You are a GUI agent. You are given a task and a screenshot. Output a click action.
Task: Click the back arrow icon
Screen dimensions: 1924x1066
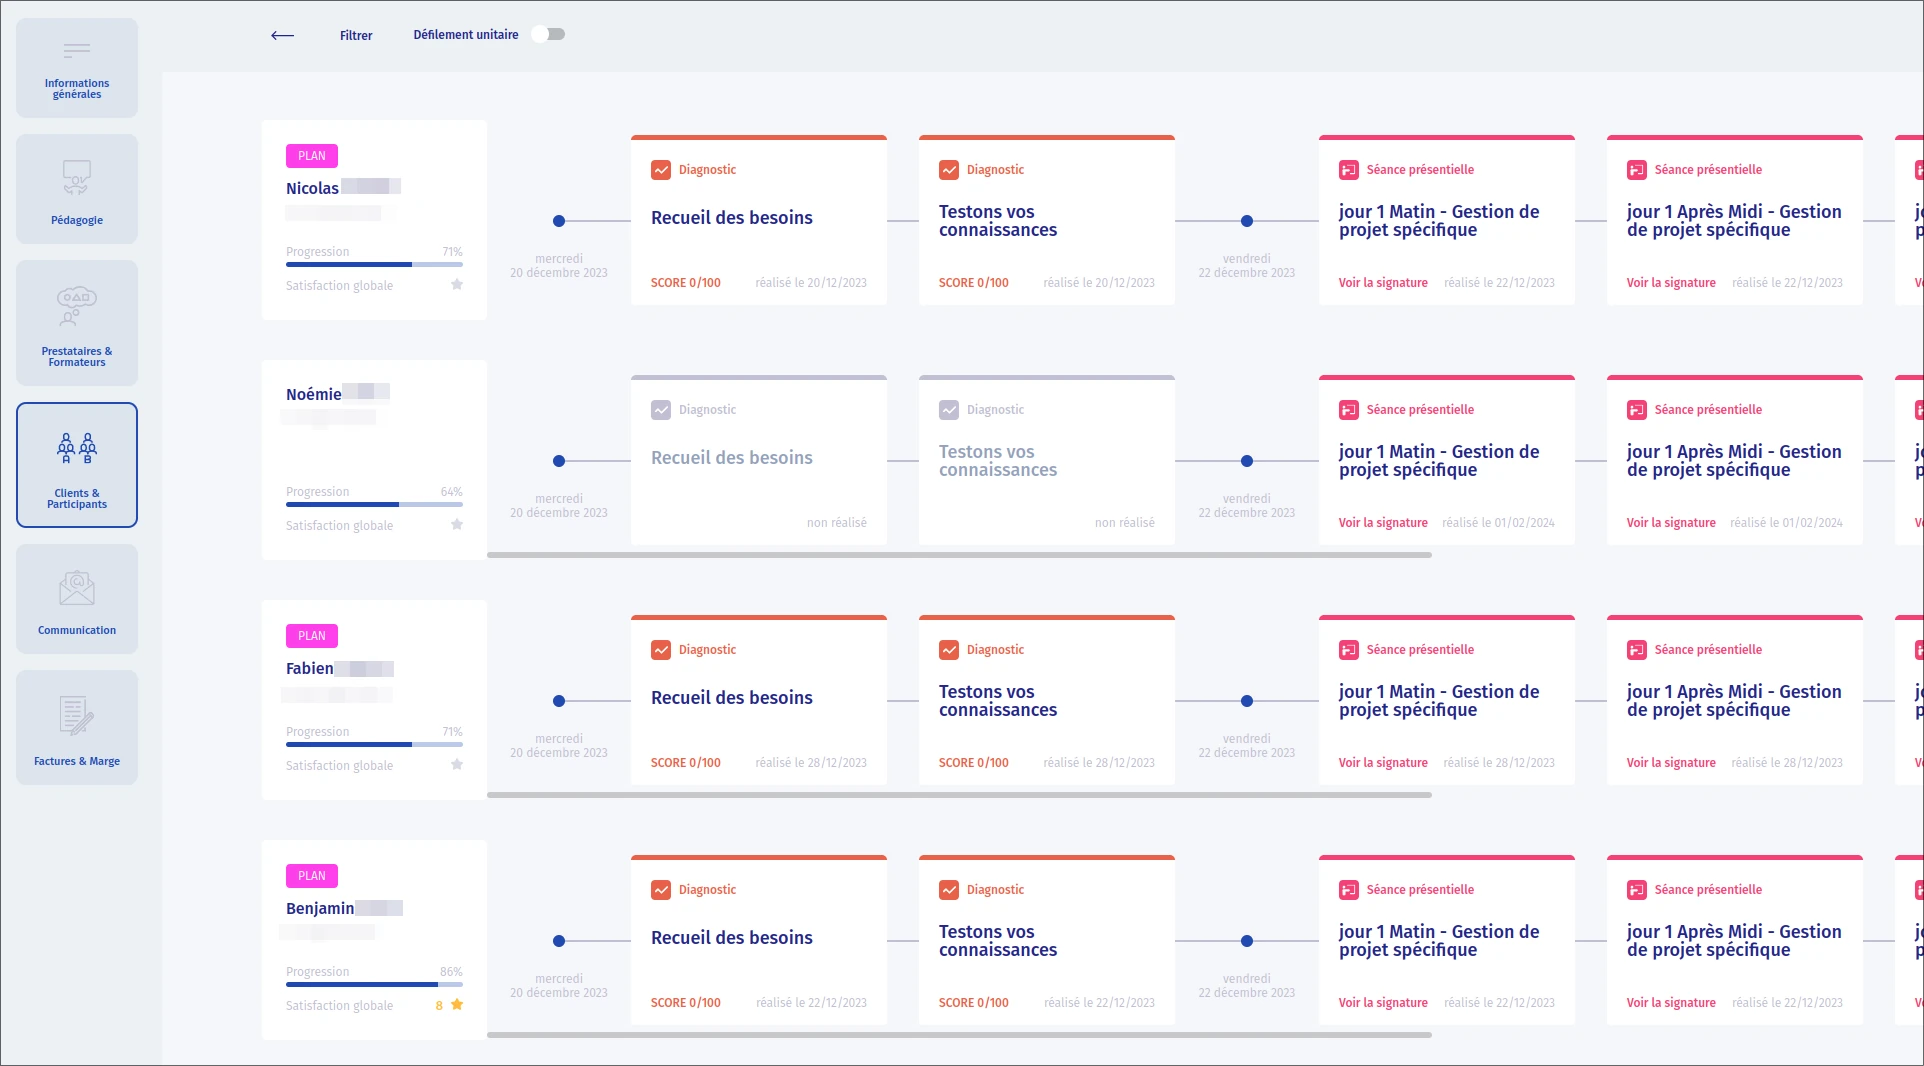(x=282, y=35)
